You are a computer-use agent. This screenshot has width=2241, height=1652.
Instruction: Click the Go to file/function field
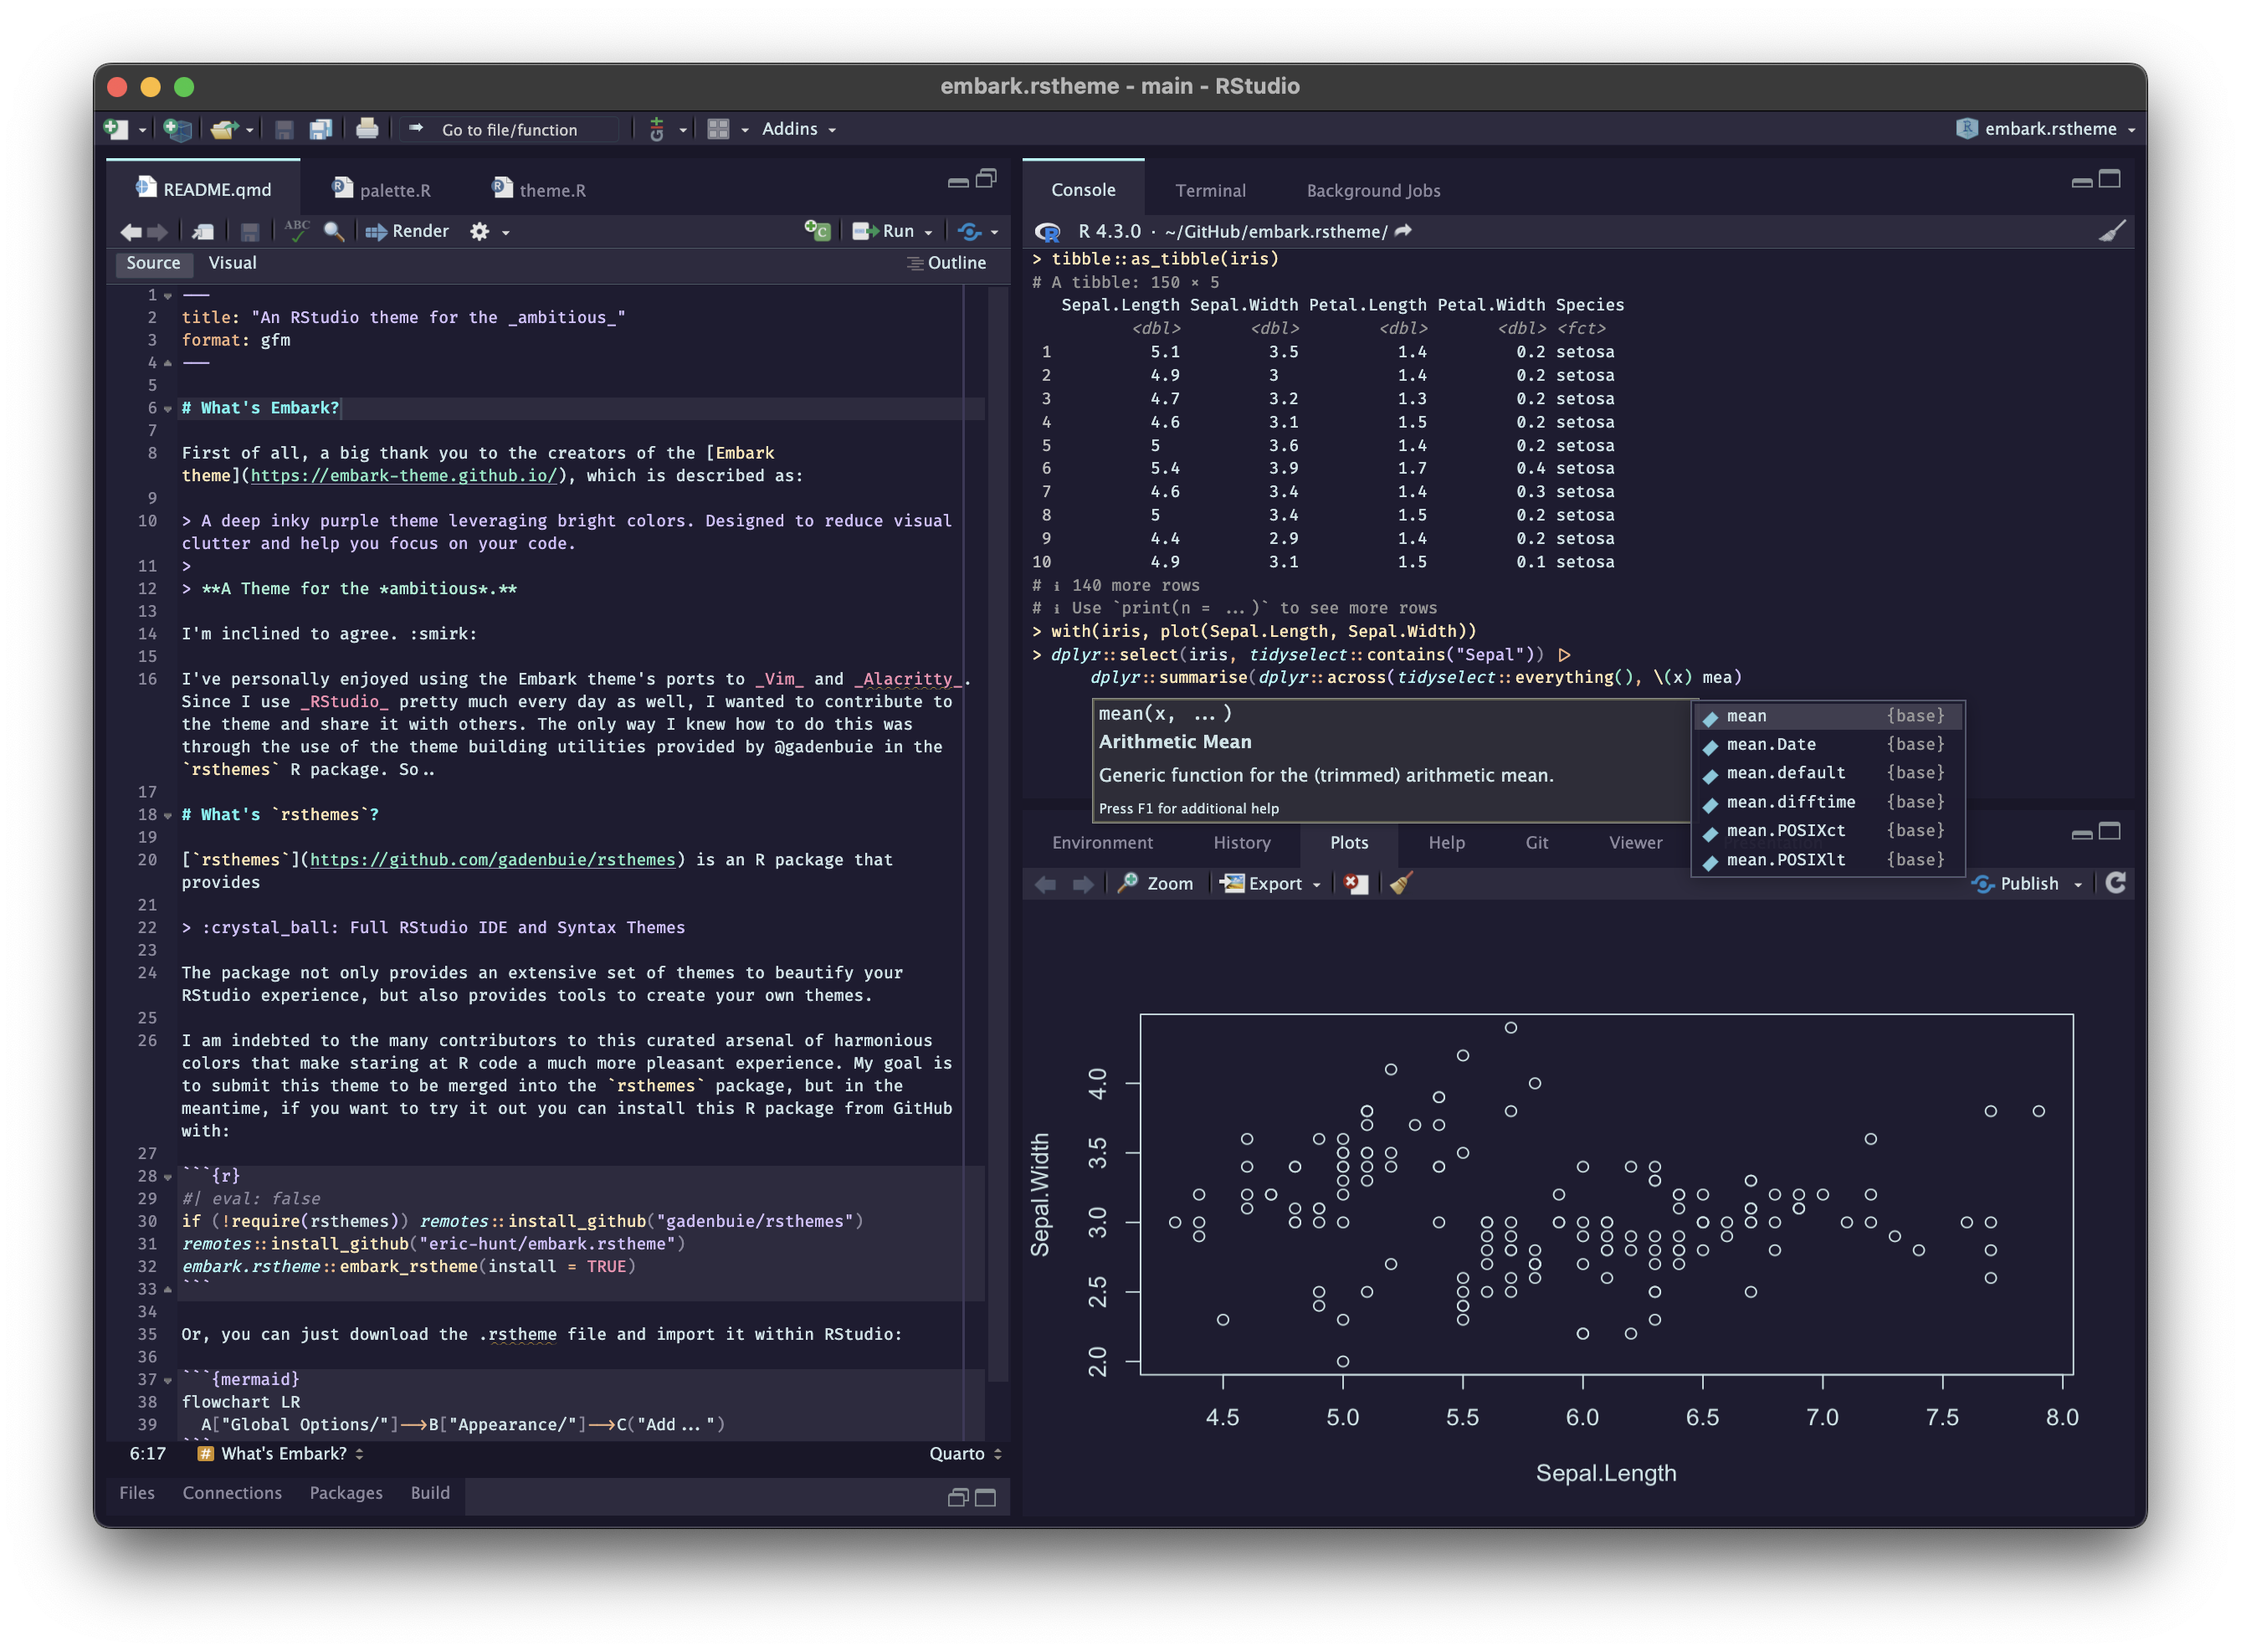click(x=510, y=130)
